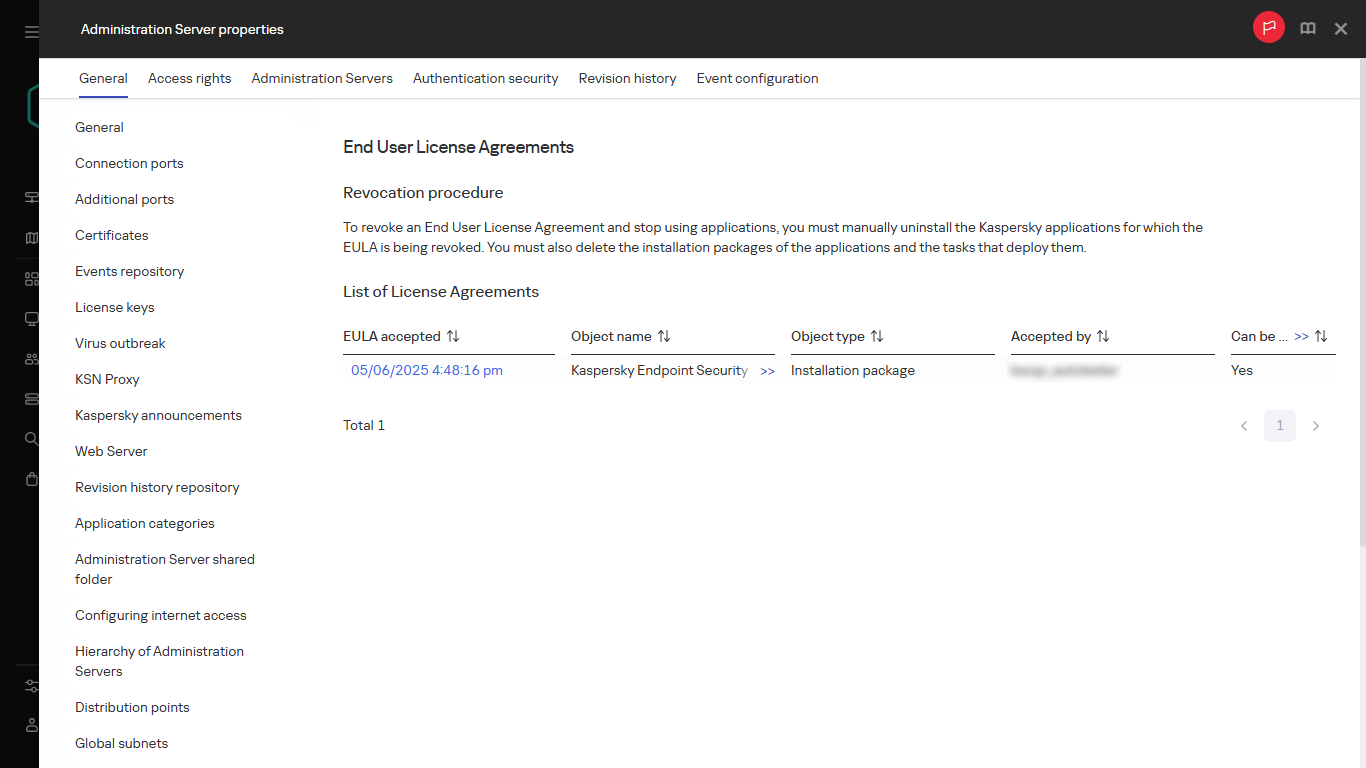Open the Event configuration tab
Viewport: 1366px width, 768px height.
(757, 78)
